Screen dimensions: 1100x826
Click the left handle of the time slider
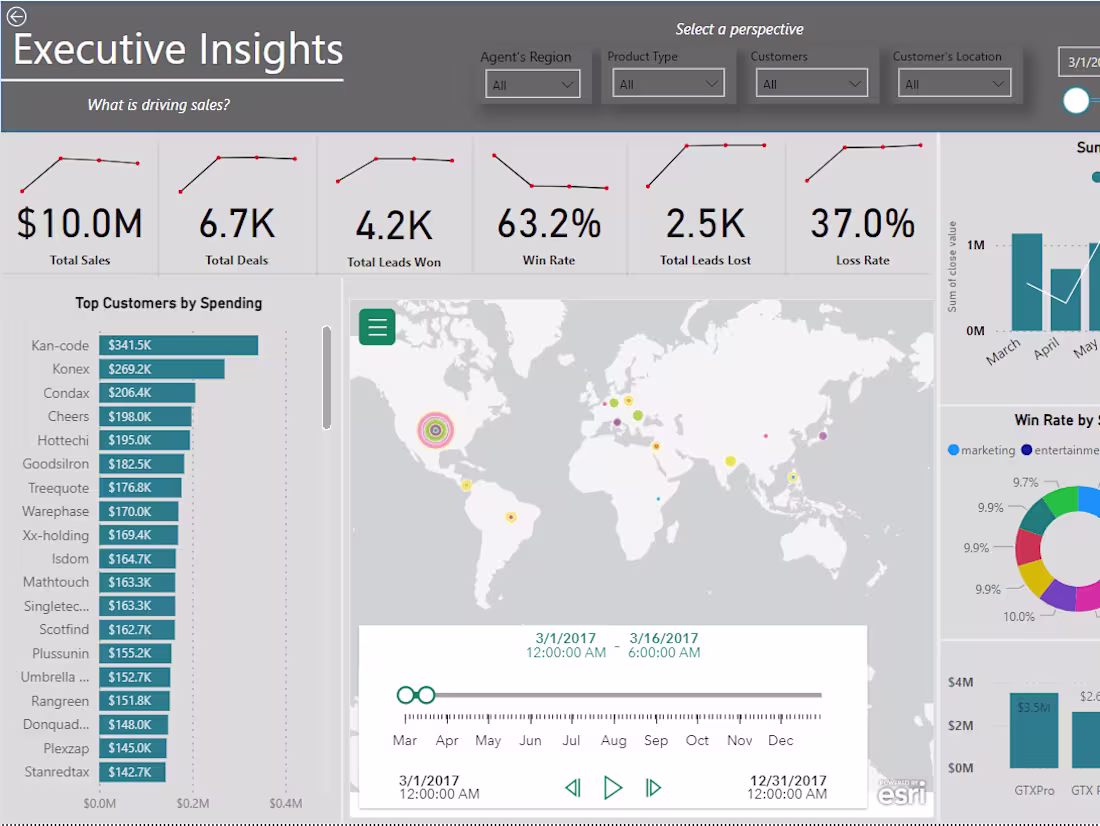coord(408,694)
